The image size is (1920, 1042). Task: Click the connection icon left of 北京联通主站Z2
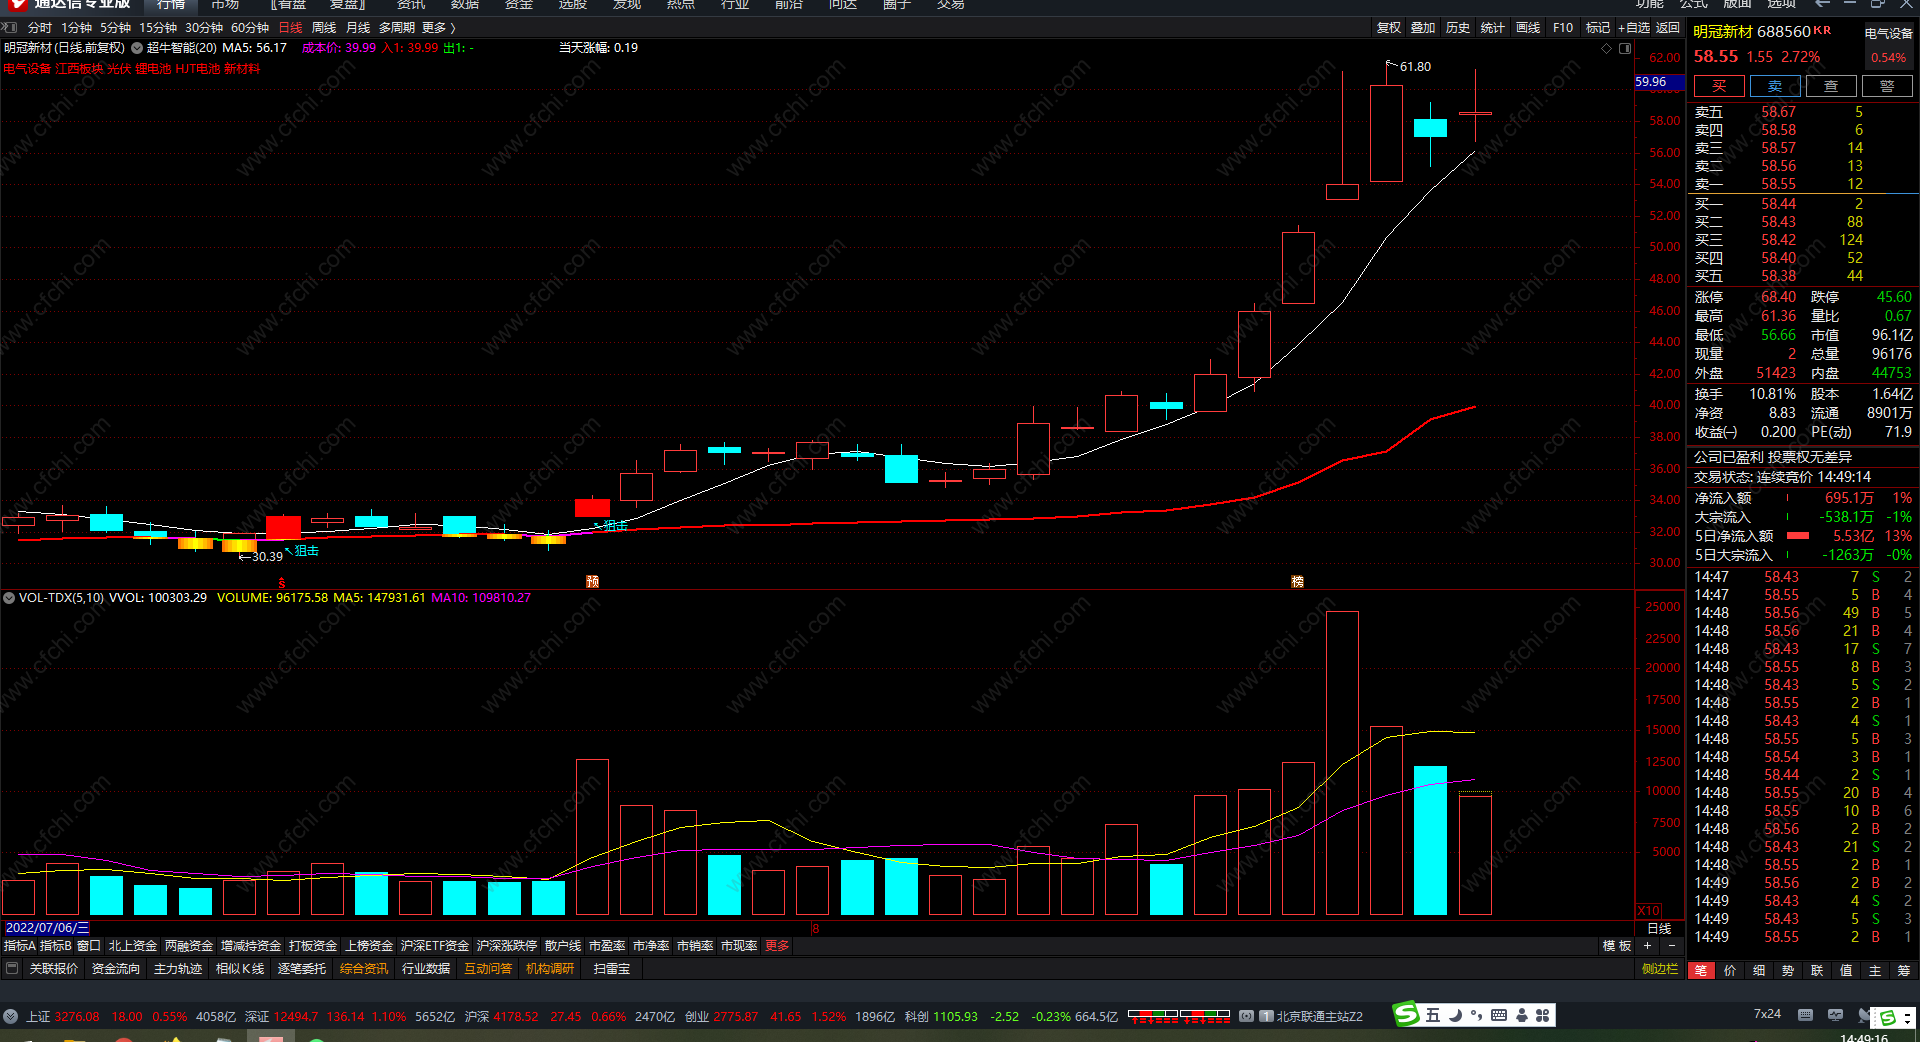[x=1246, y=1016]
